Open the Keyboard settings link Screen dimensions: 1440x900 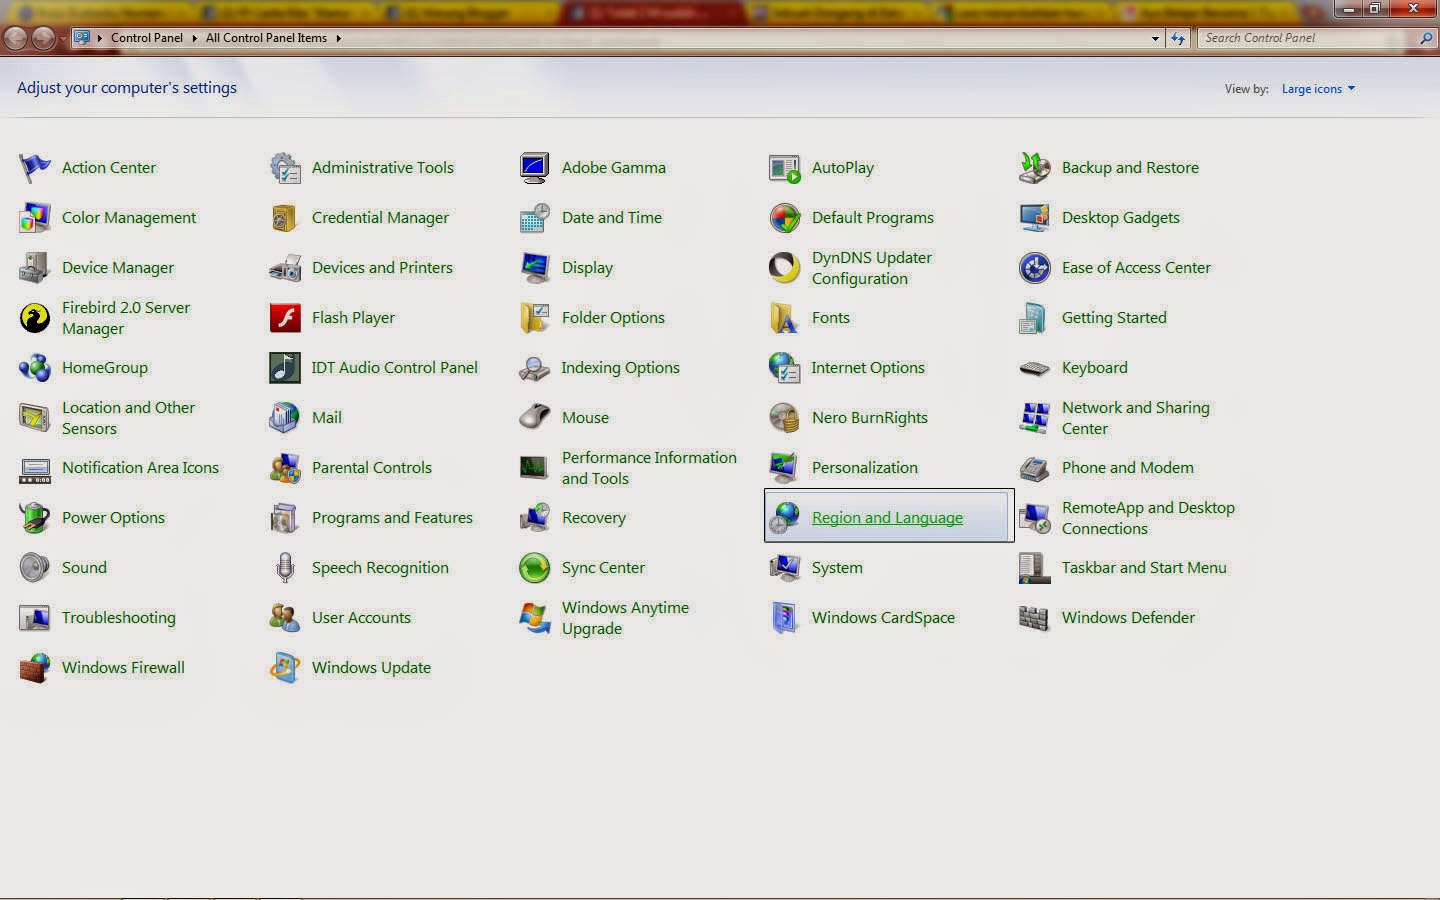tap(1094, 368)
